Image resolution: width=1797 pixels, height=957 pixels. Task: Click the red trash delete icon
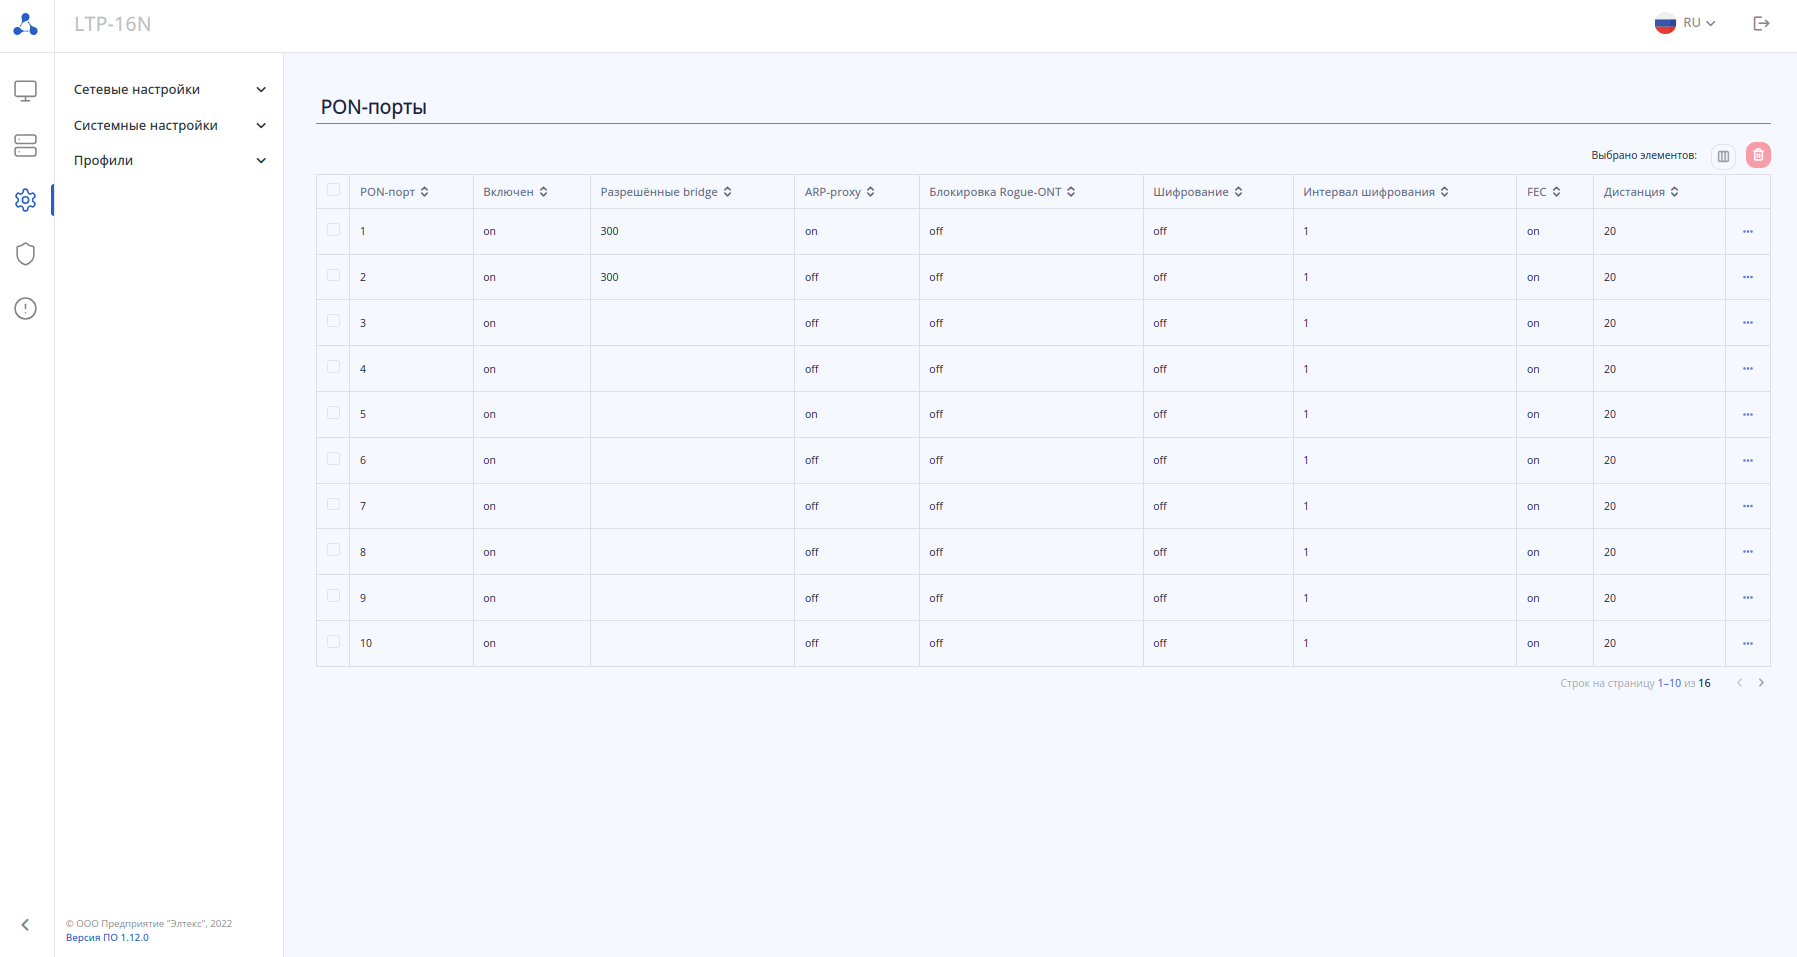coord(1758,155)
